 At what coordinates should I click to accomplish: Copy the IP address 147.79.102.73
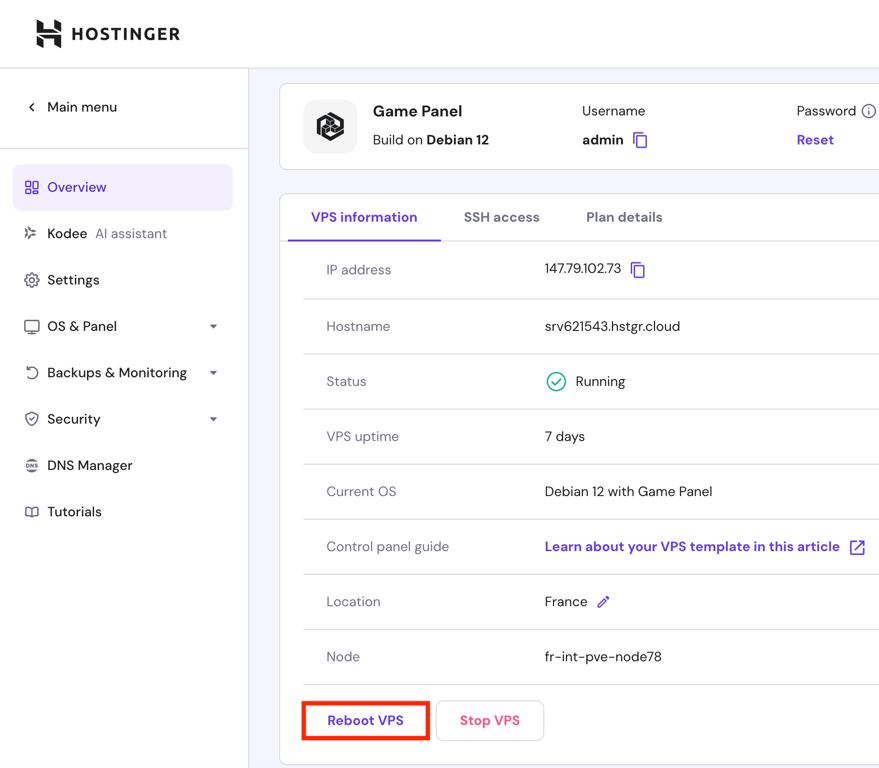coord(638,269)
